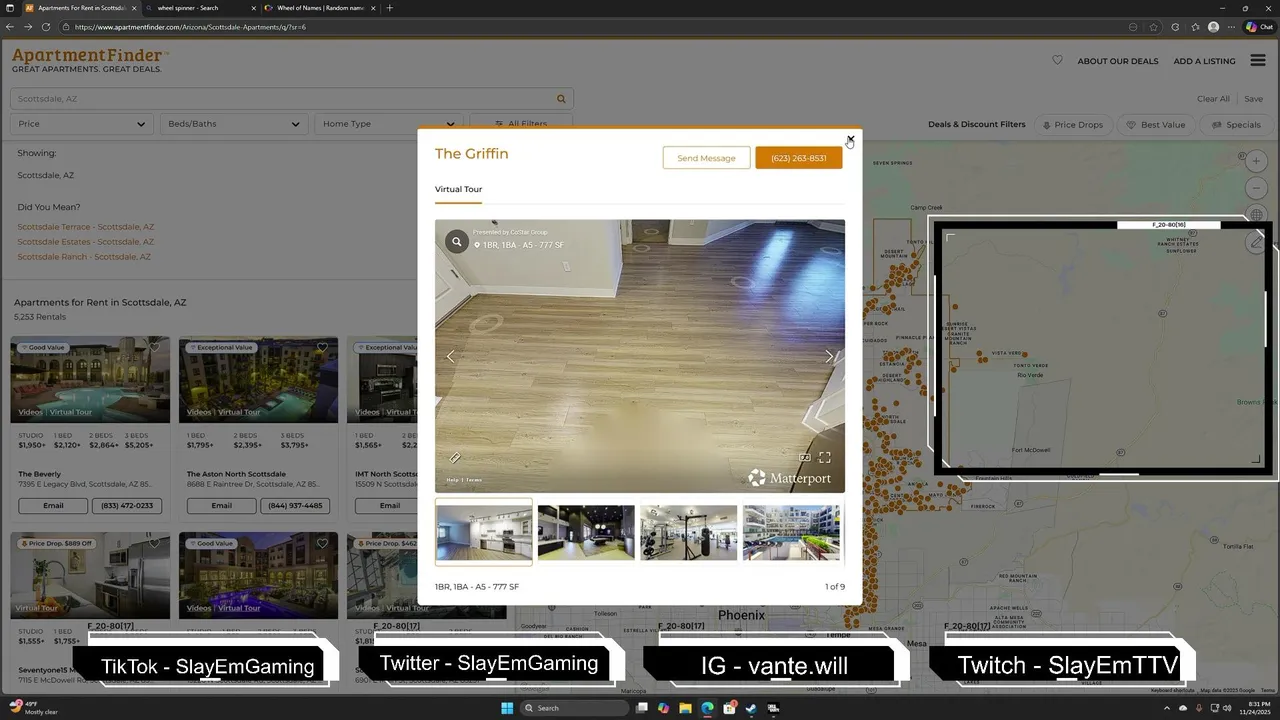Viewport: 1280px width, 720px height.
Task: Click the browser back arrow
Action: (10, 27)
